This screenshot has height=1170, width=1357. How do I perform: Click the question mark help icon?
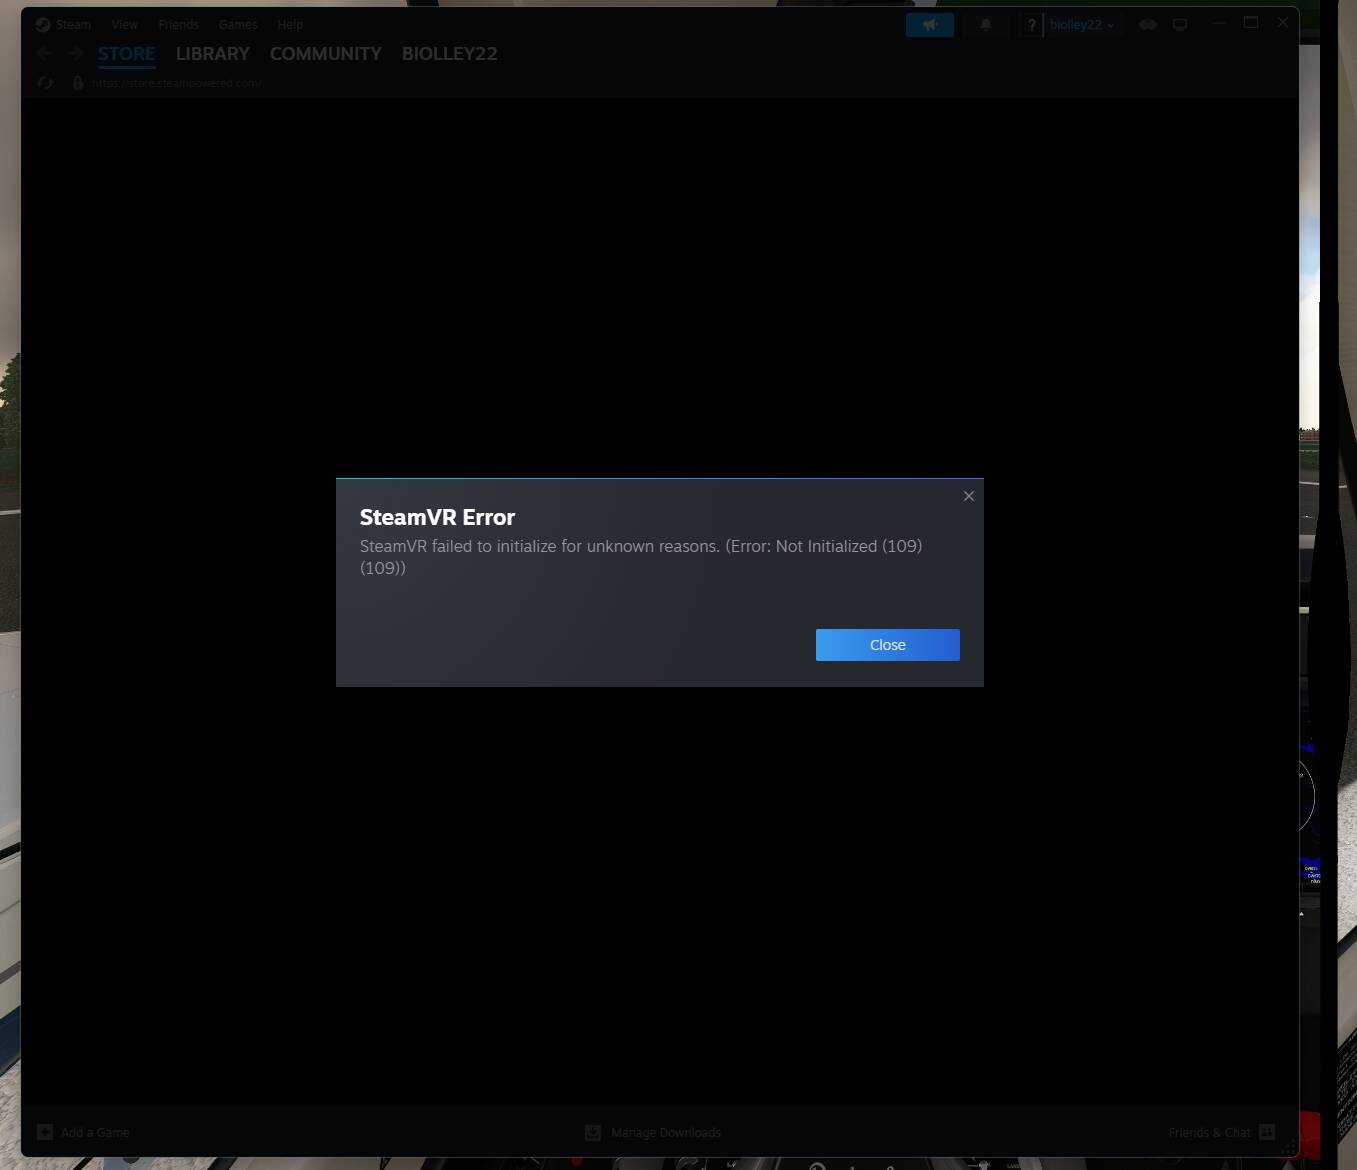pyautogui.click(x=1031, y=25)
